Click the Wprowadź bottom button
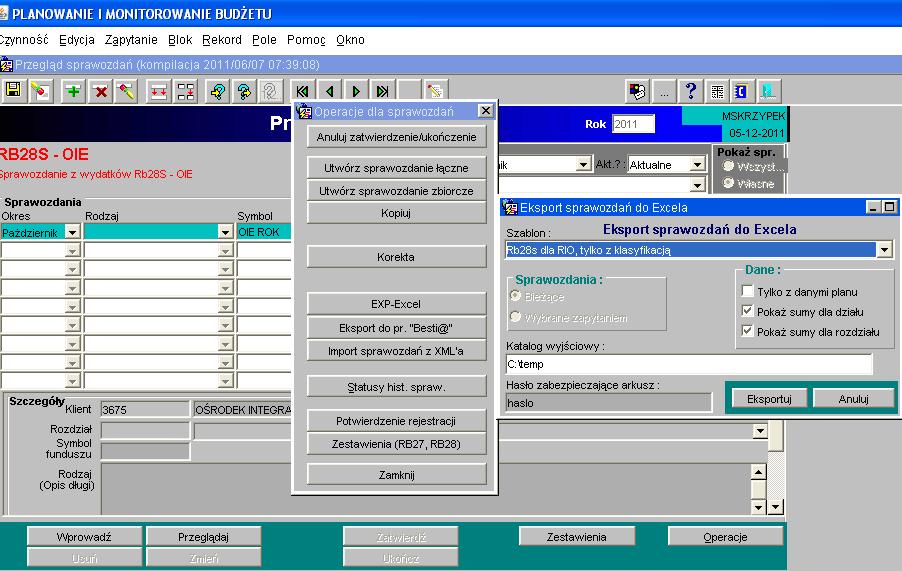The height and width of the screenshot is (571, 902). click(84, 536)
